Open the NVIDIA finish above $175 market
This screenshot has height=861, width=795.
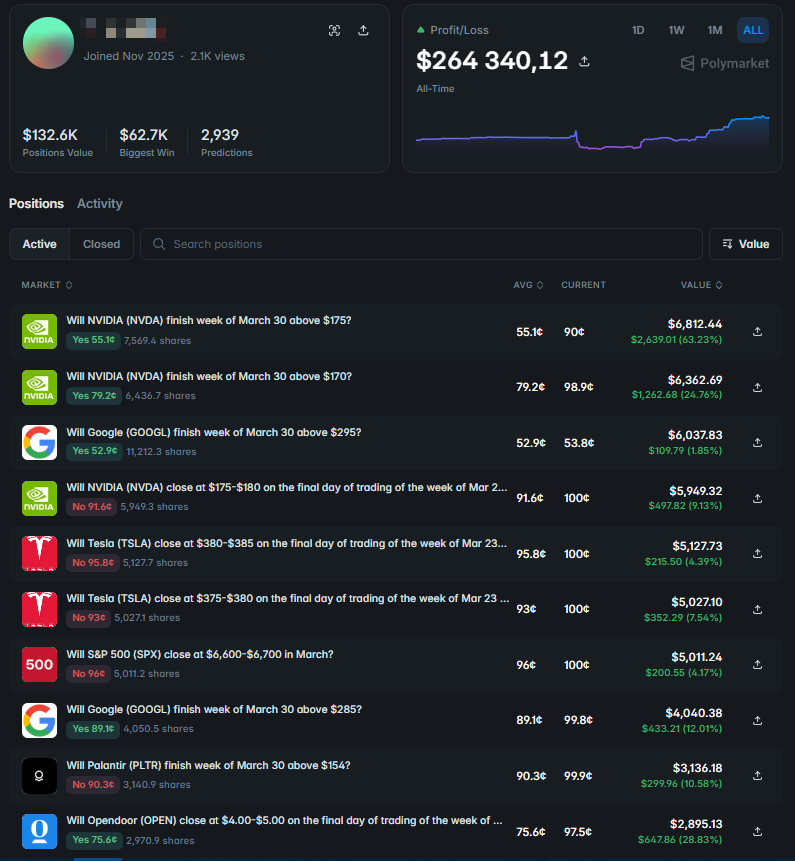[209, 321]
